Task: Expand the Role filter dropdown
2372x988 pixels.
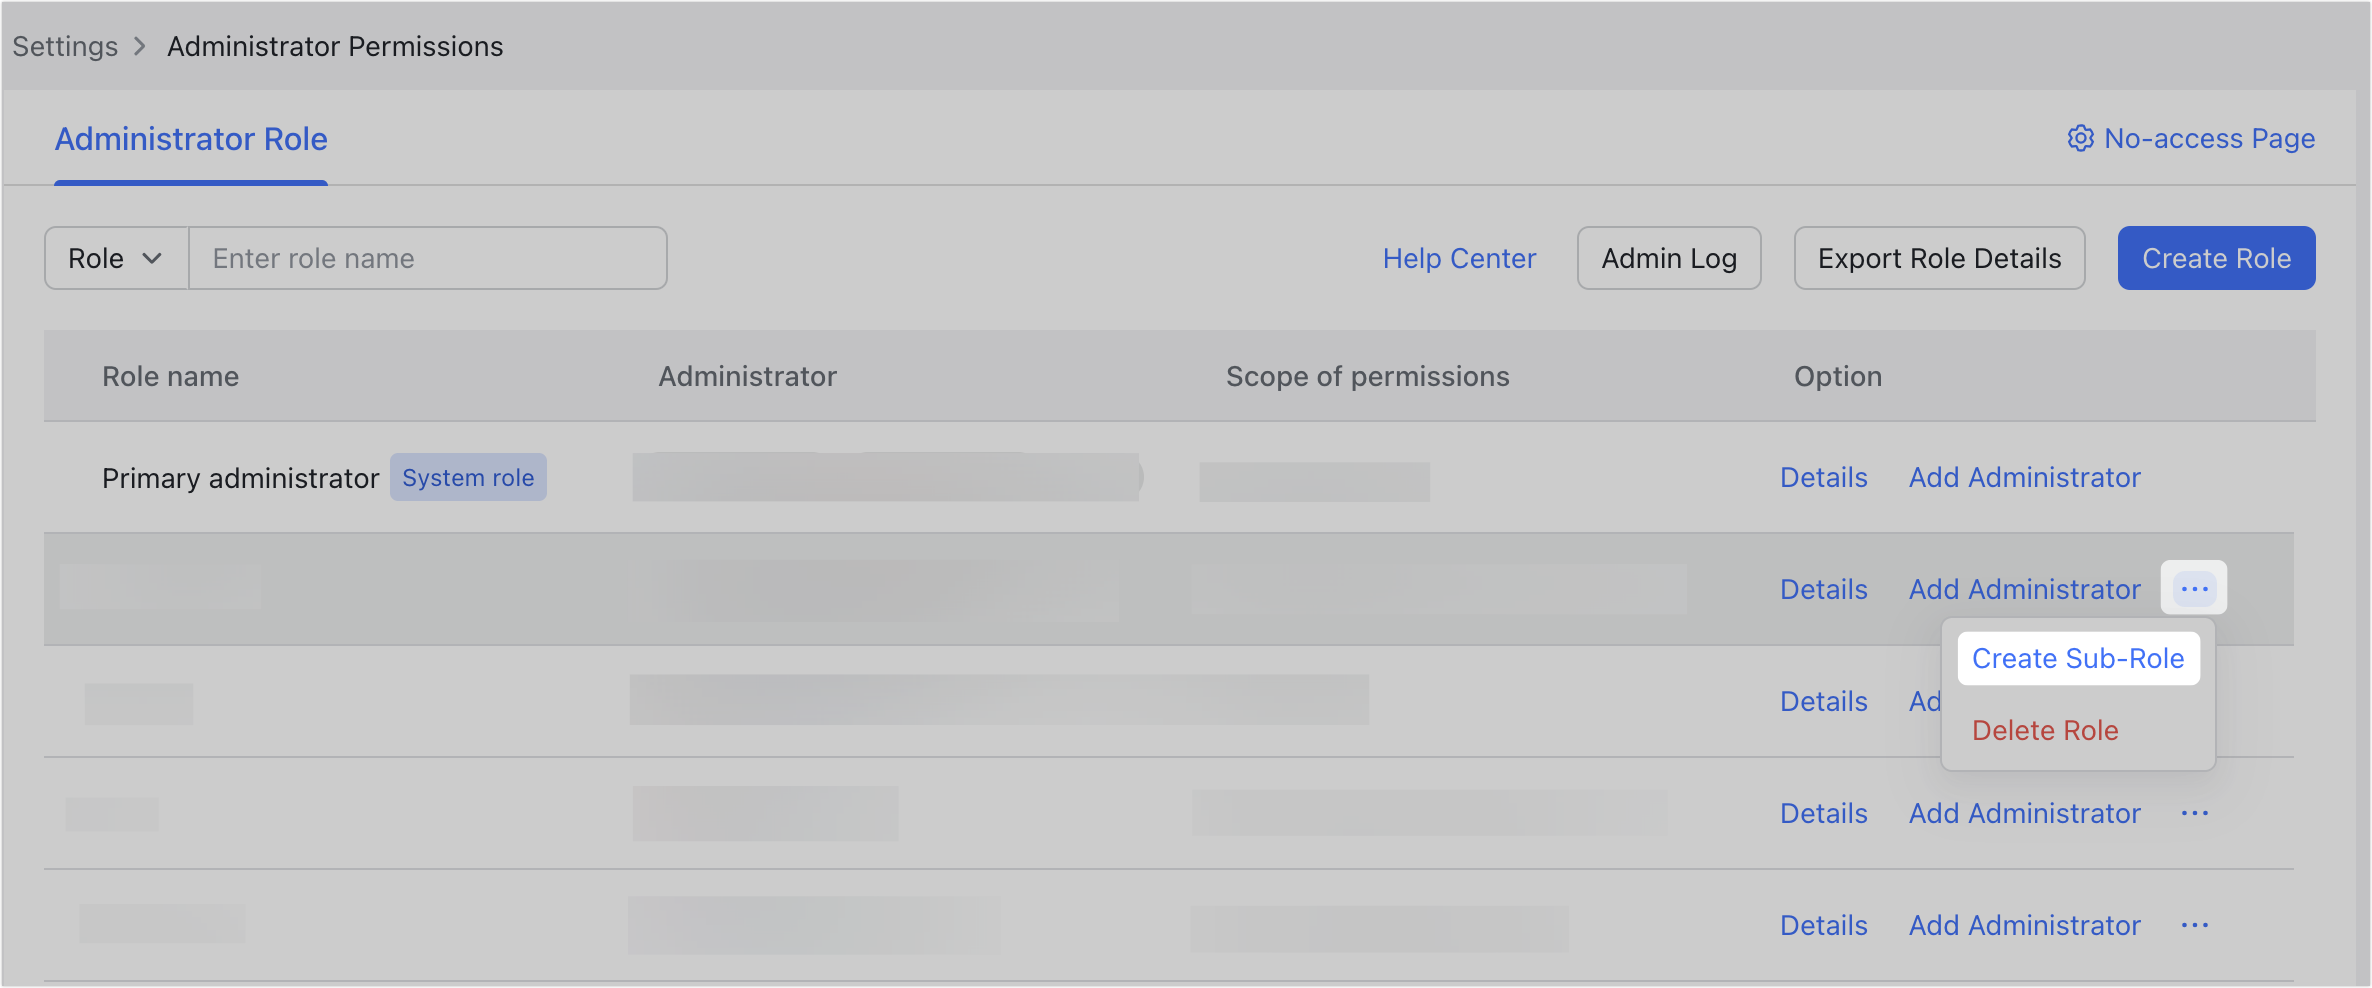Action: (x=116, y=258)
